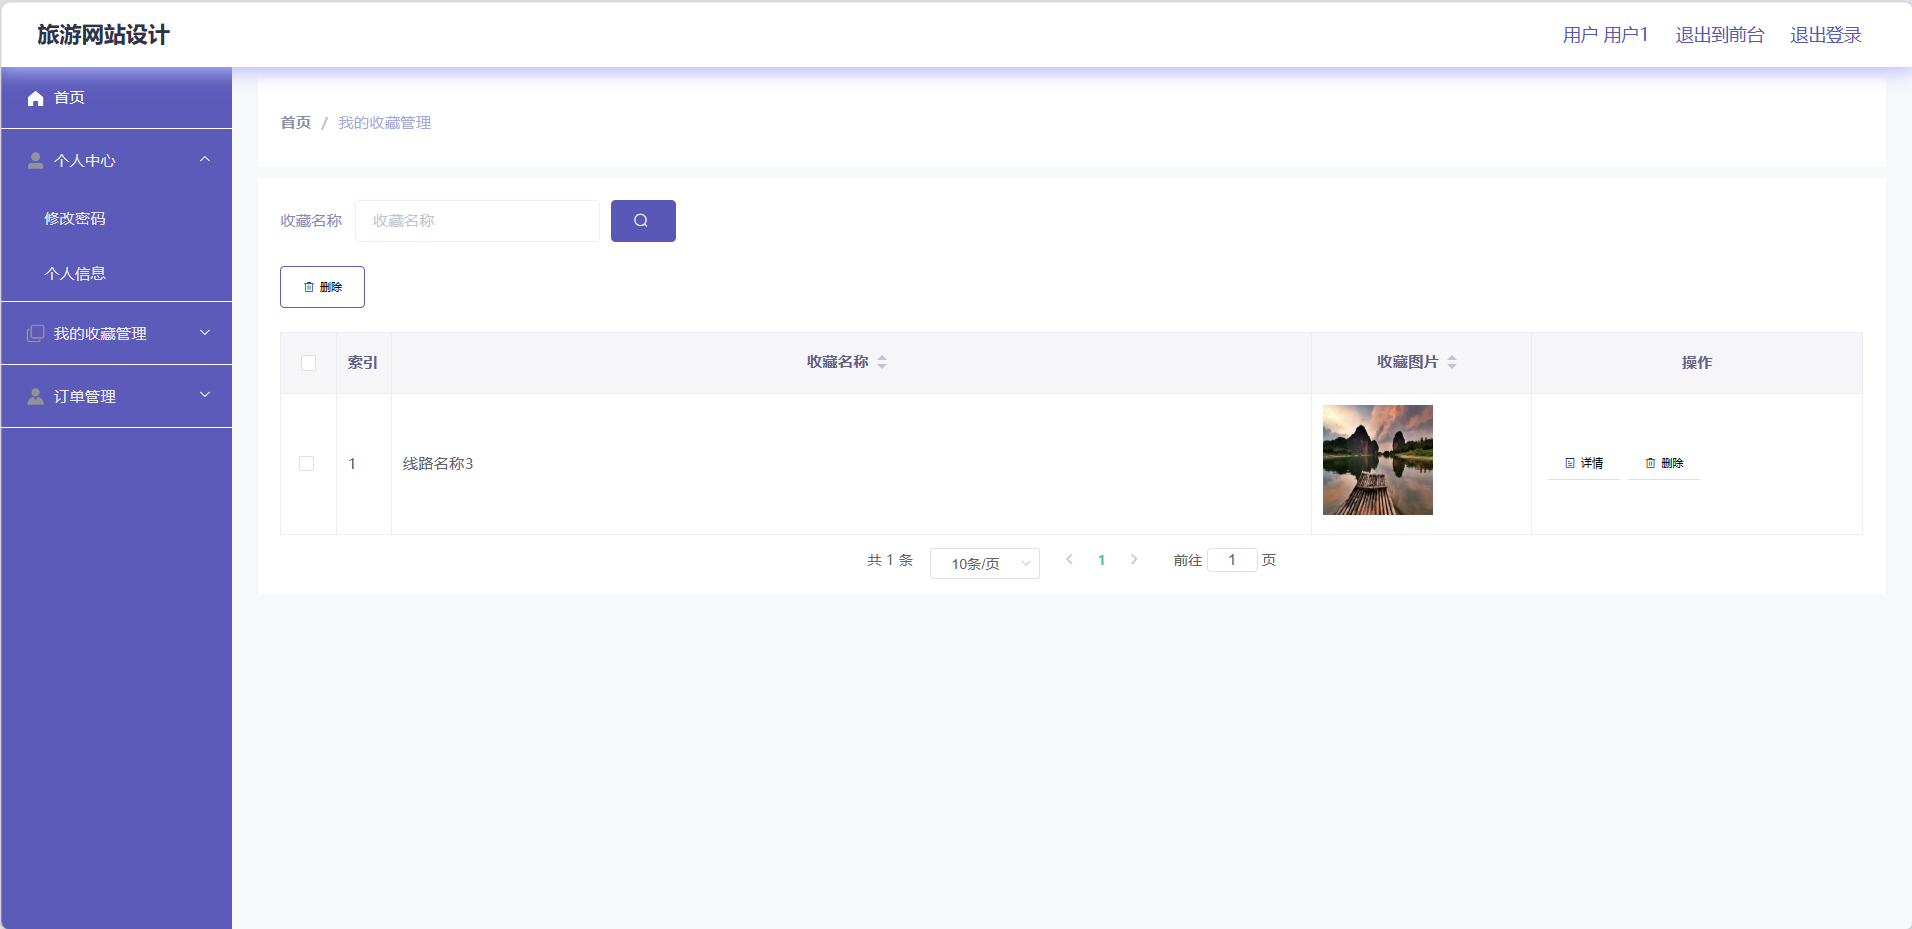Sort by 收藏图片 column arrows
This screenshot has height=929, width=1912.
(1452, 362)
